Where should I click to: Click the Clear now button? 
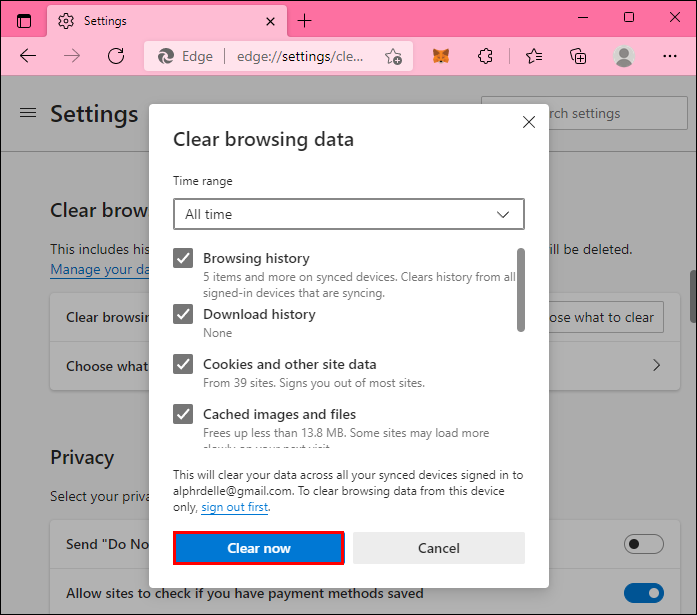click(x=259, y=548)
